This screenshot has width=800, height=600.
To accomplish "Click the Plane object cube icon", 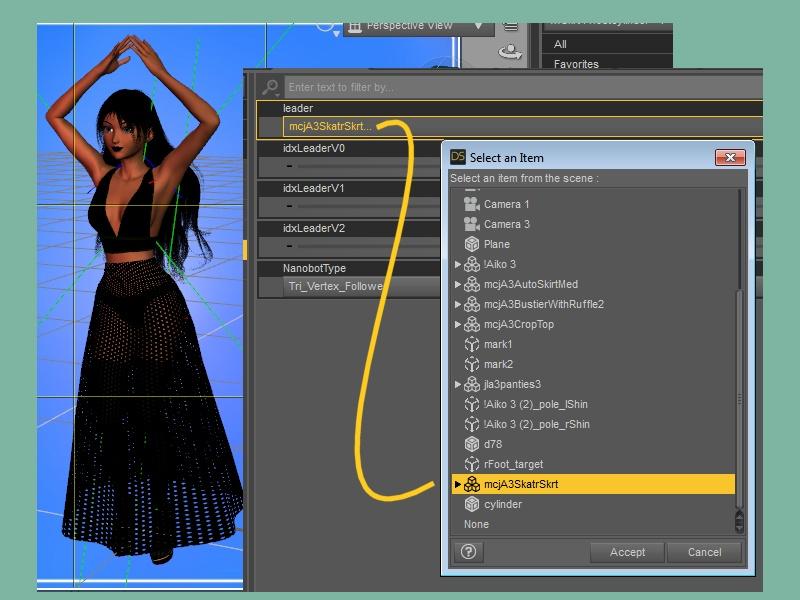I will coord(471,244).
